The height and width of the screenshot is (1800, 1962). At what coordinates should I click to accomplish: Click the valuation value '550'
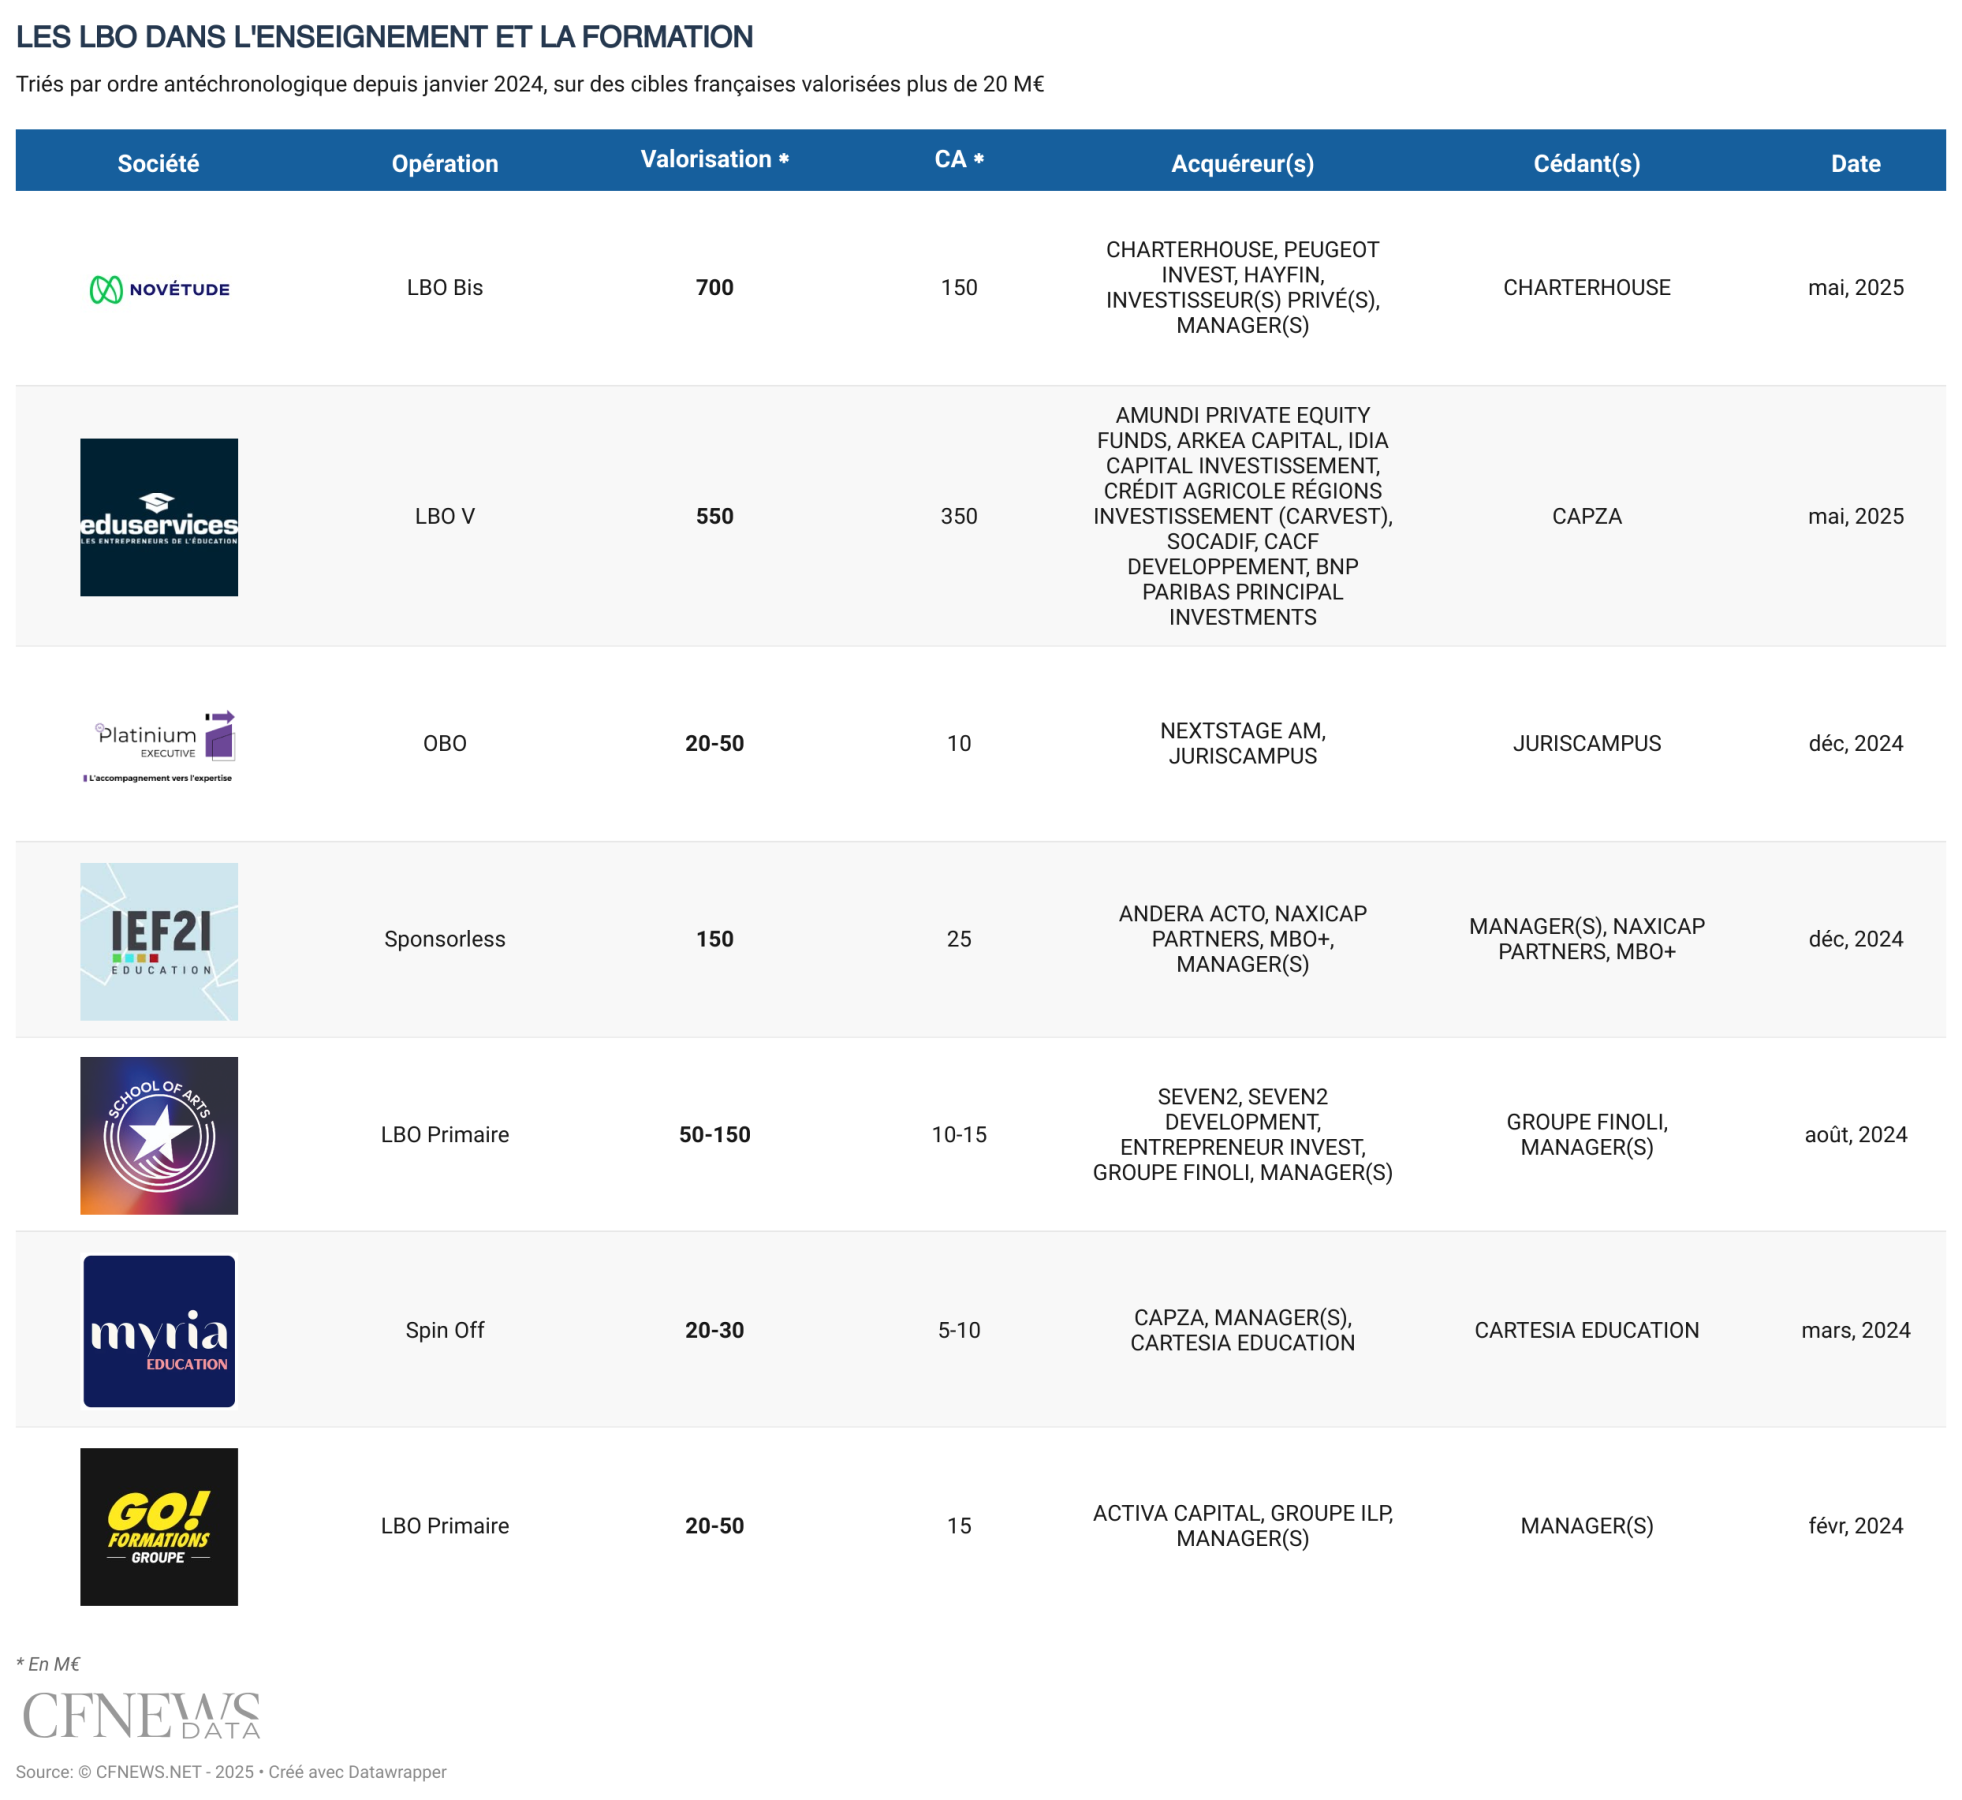(714, 516)
